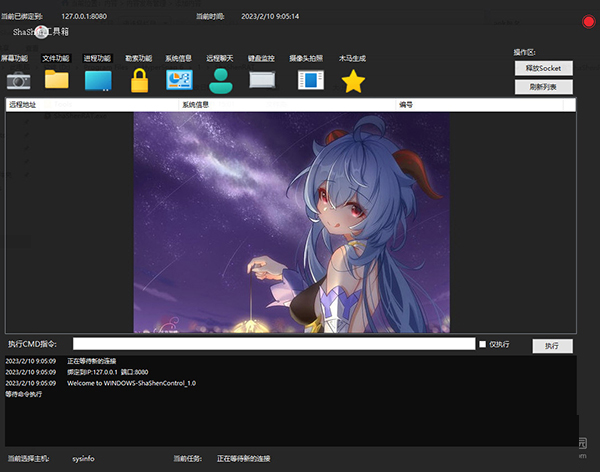Click the yellow star icon
This screenshot has height=472, width=600.
[x=353, y=81]
